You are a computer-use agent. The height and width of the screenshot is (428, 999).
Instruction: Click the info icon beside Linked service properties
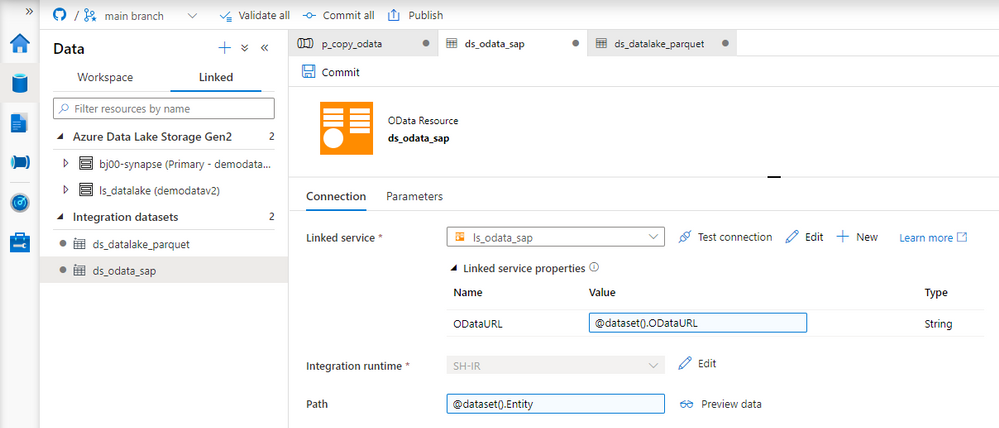594,268
